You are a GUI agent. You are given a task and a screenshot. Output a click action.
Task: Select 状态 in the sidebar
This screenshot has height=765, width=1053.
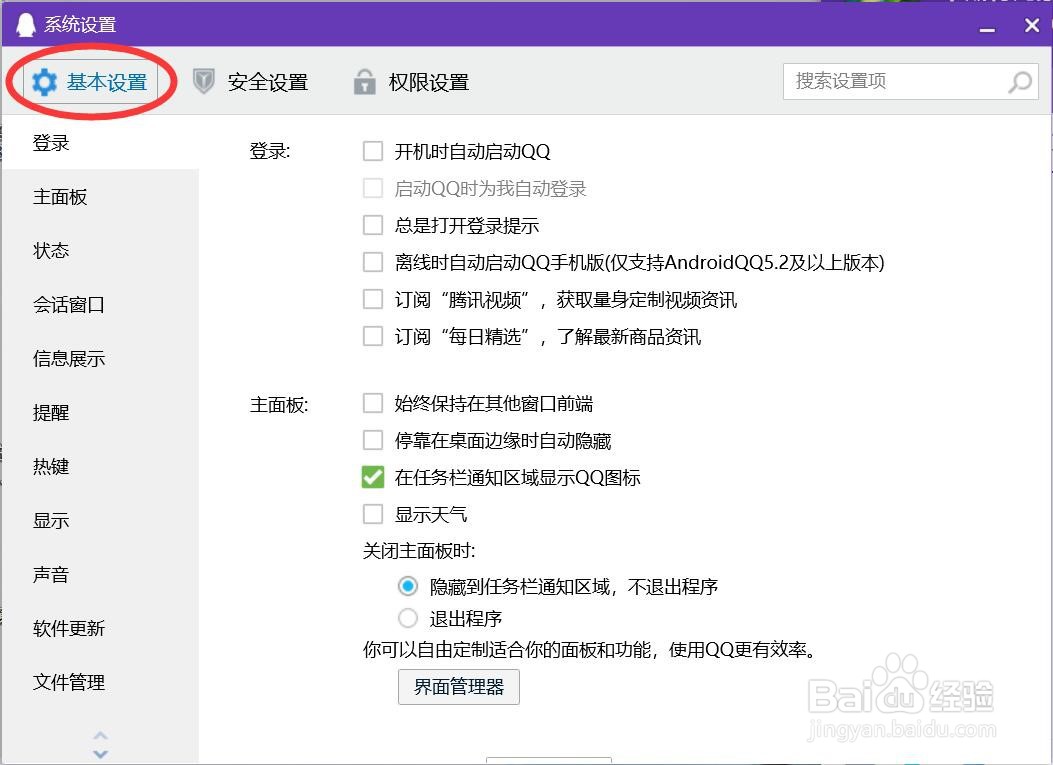click(101, 251)
